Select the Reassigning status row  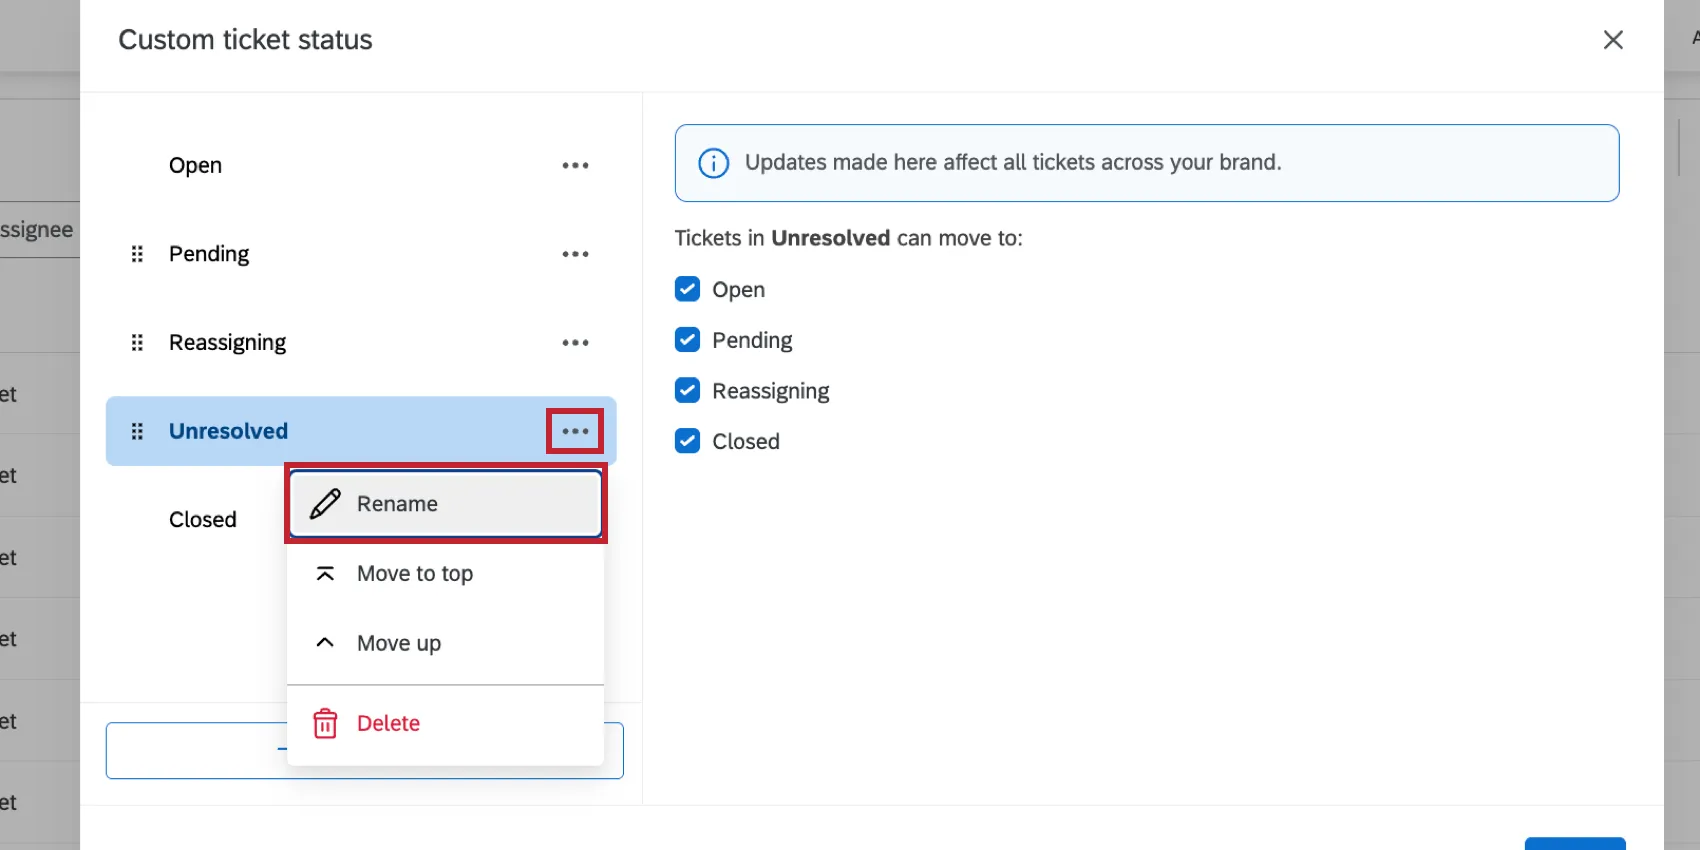click(361, 343)
